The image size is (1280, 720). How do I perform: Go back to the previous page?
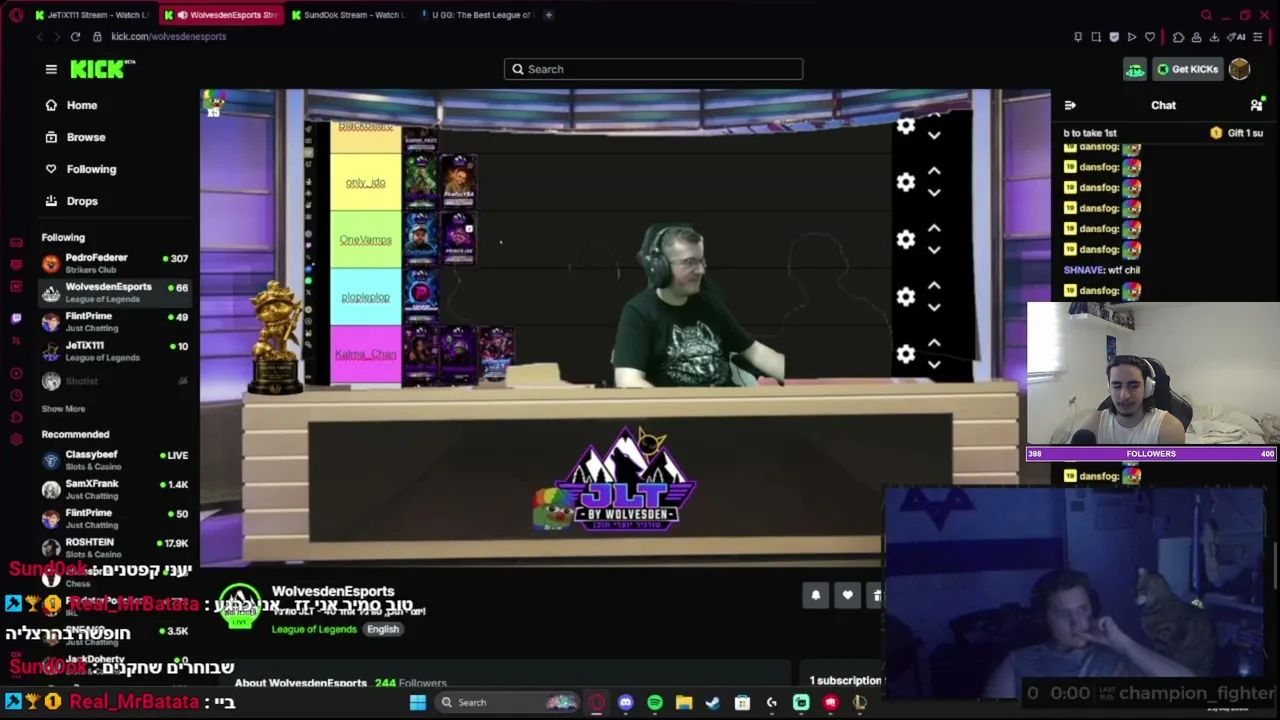click(x=40, y=37)
